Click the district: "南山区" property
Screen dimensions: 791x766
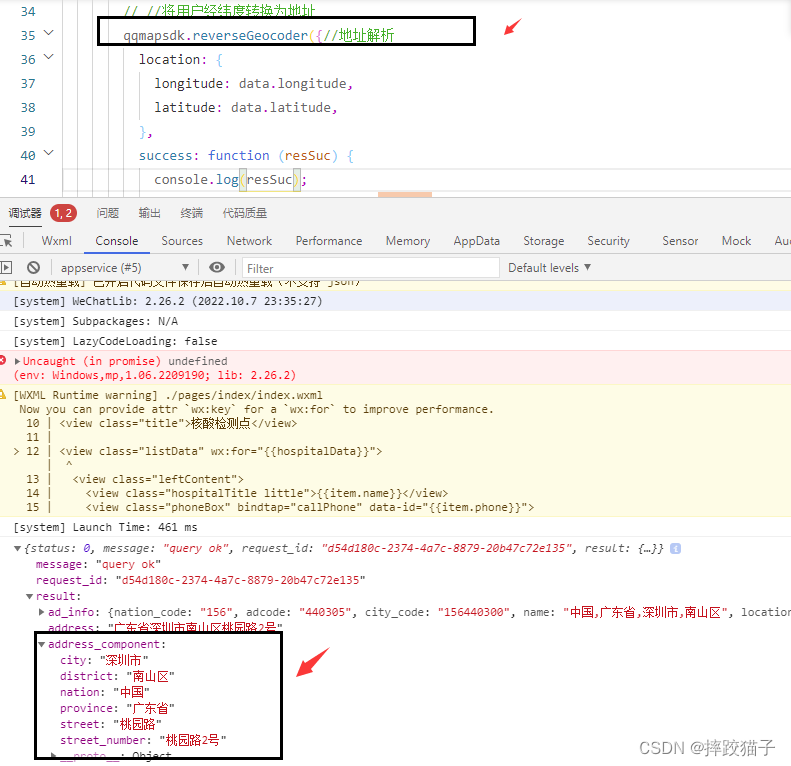tap(117, 676)
